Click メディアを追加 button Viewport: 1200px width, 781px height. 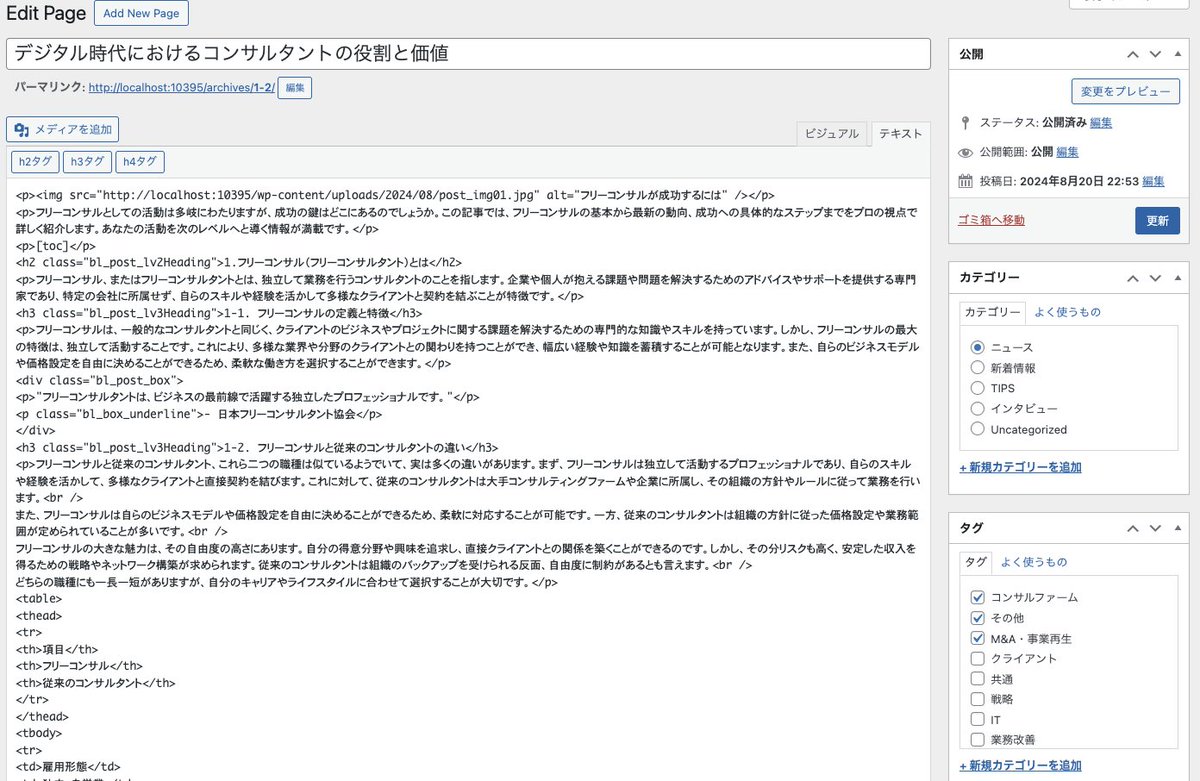click(x=63, y=129)
